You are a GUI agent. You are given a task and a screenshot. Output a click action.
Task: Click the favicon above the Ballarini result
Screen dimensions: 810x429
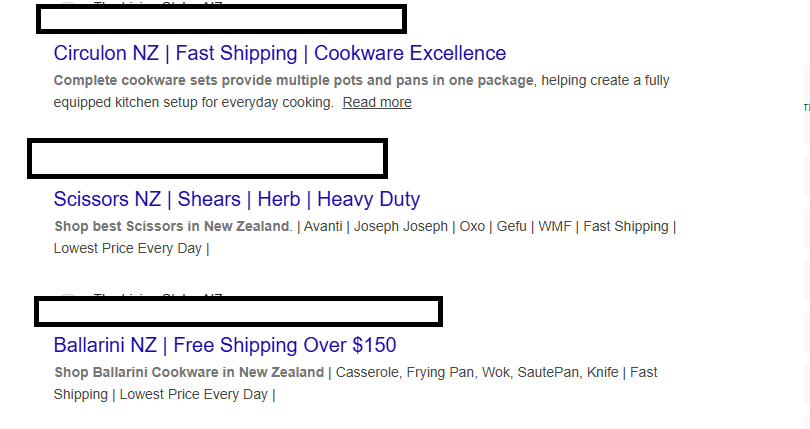coord(67,297)
